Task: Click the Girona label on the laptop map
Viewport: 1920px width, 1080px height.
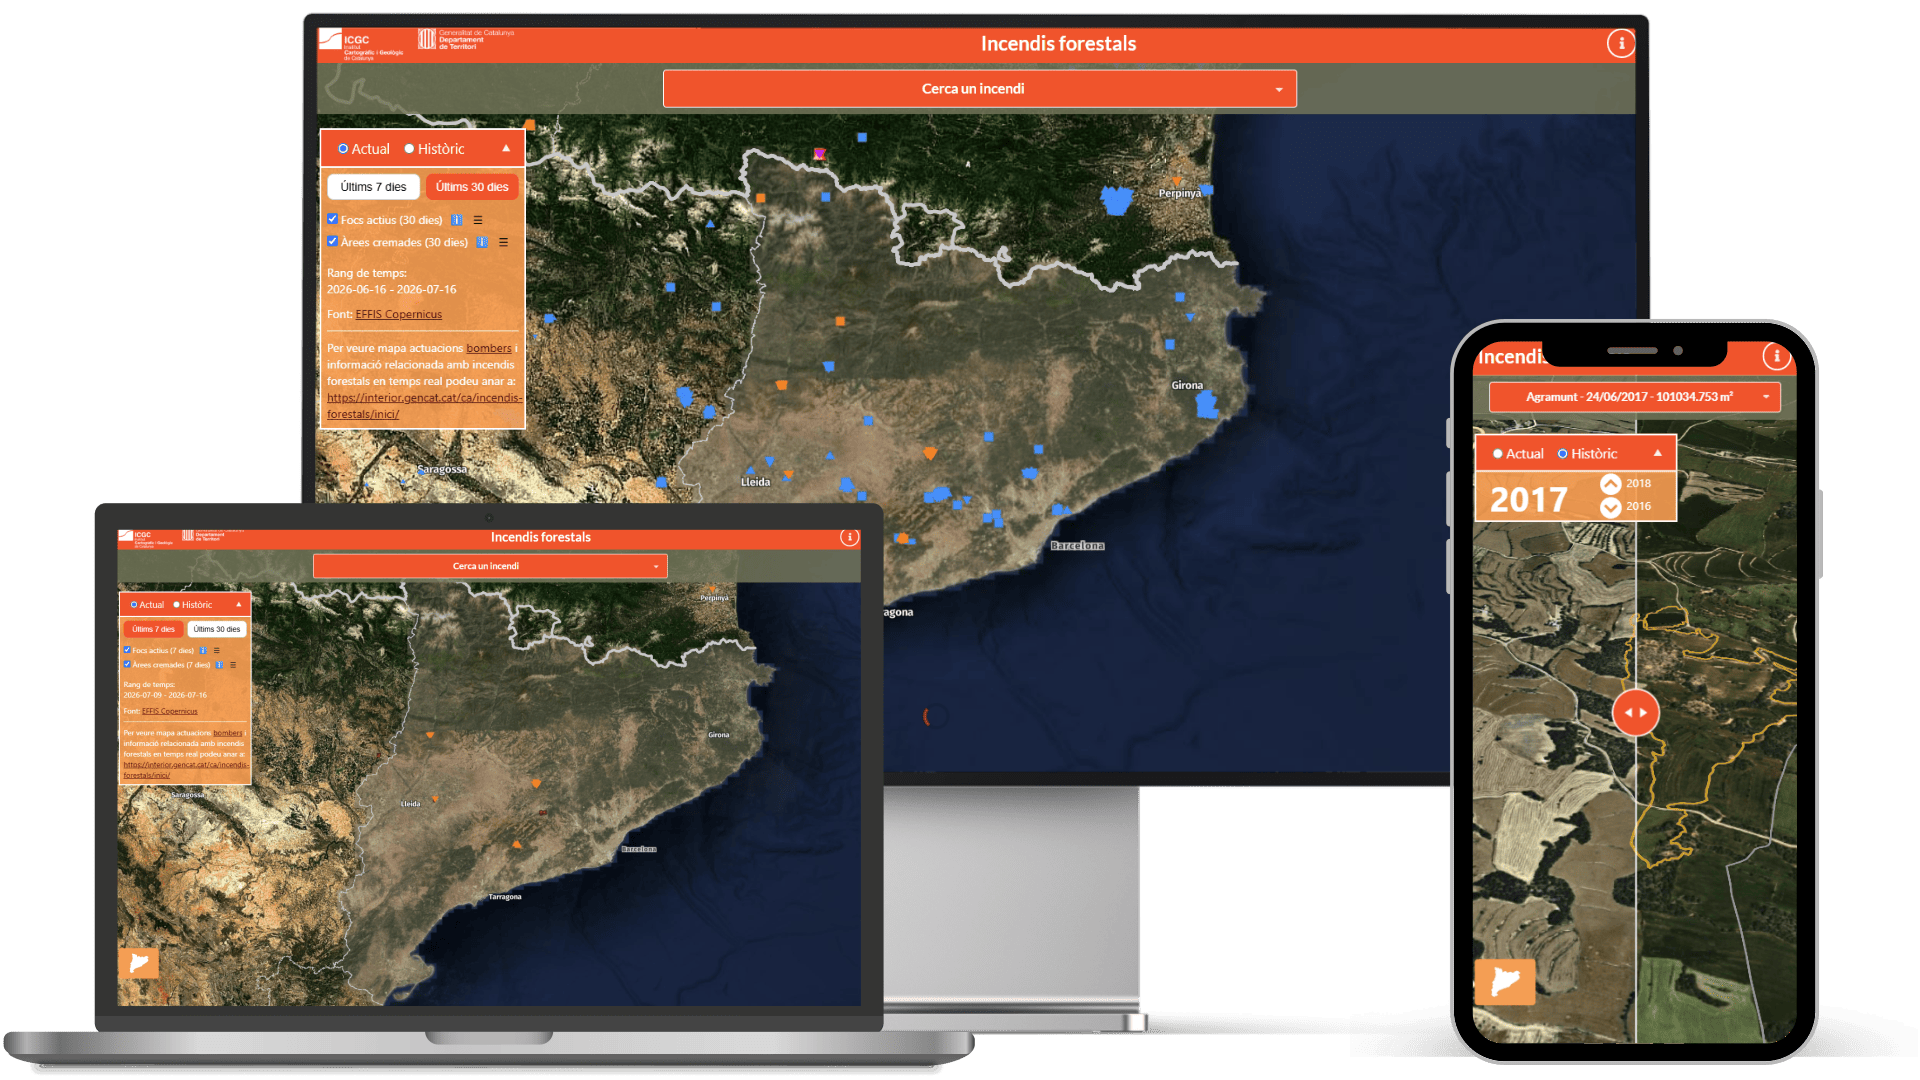Action: [x=719, y=735]
